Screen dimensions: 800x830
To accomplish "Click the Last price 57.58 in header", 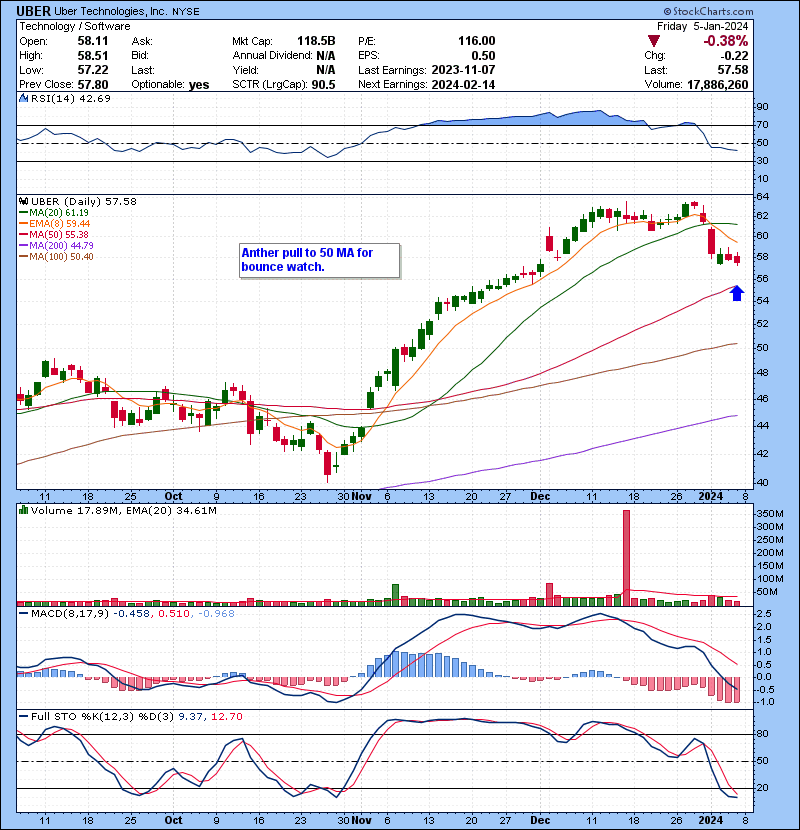I will click(x=733, y=70).
